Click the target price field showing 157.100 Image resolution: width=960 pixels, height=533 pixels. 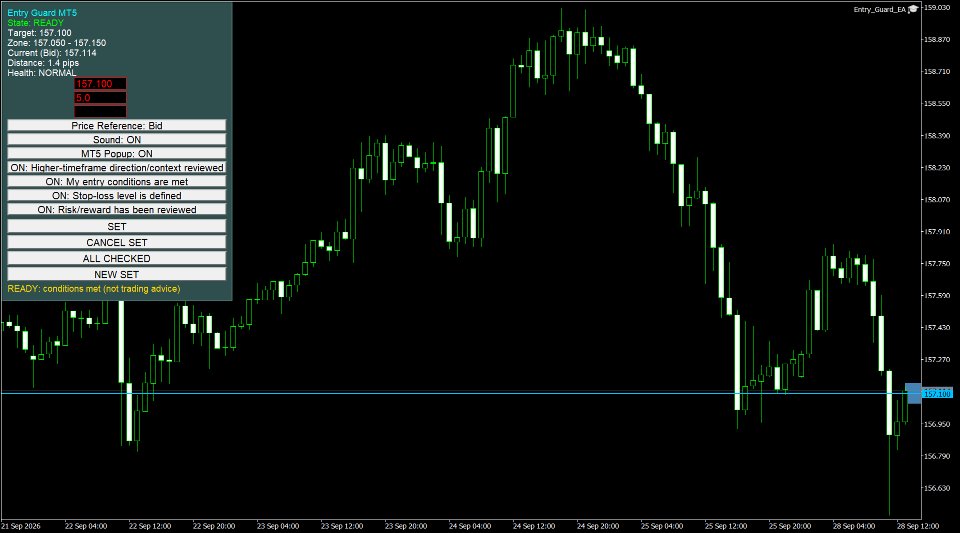100,84
